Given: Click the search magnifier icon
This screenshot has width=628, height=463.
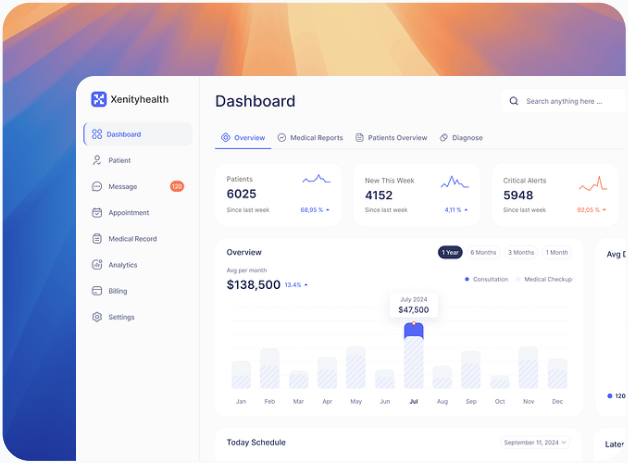Looking at the screenshot, I should [514, 101].
